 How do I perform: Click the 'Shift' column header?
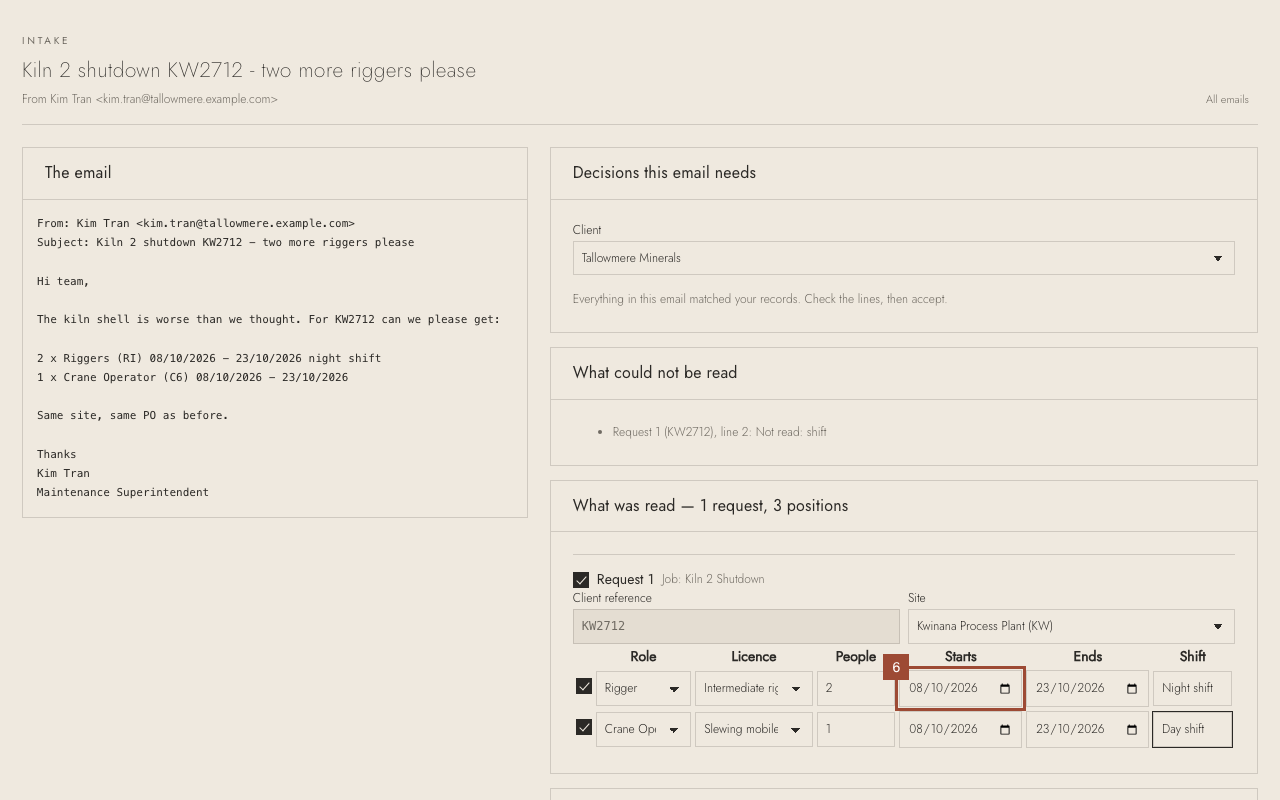[x=1192, y=657]
